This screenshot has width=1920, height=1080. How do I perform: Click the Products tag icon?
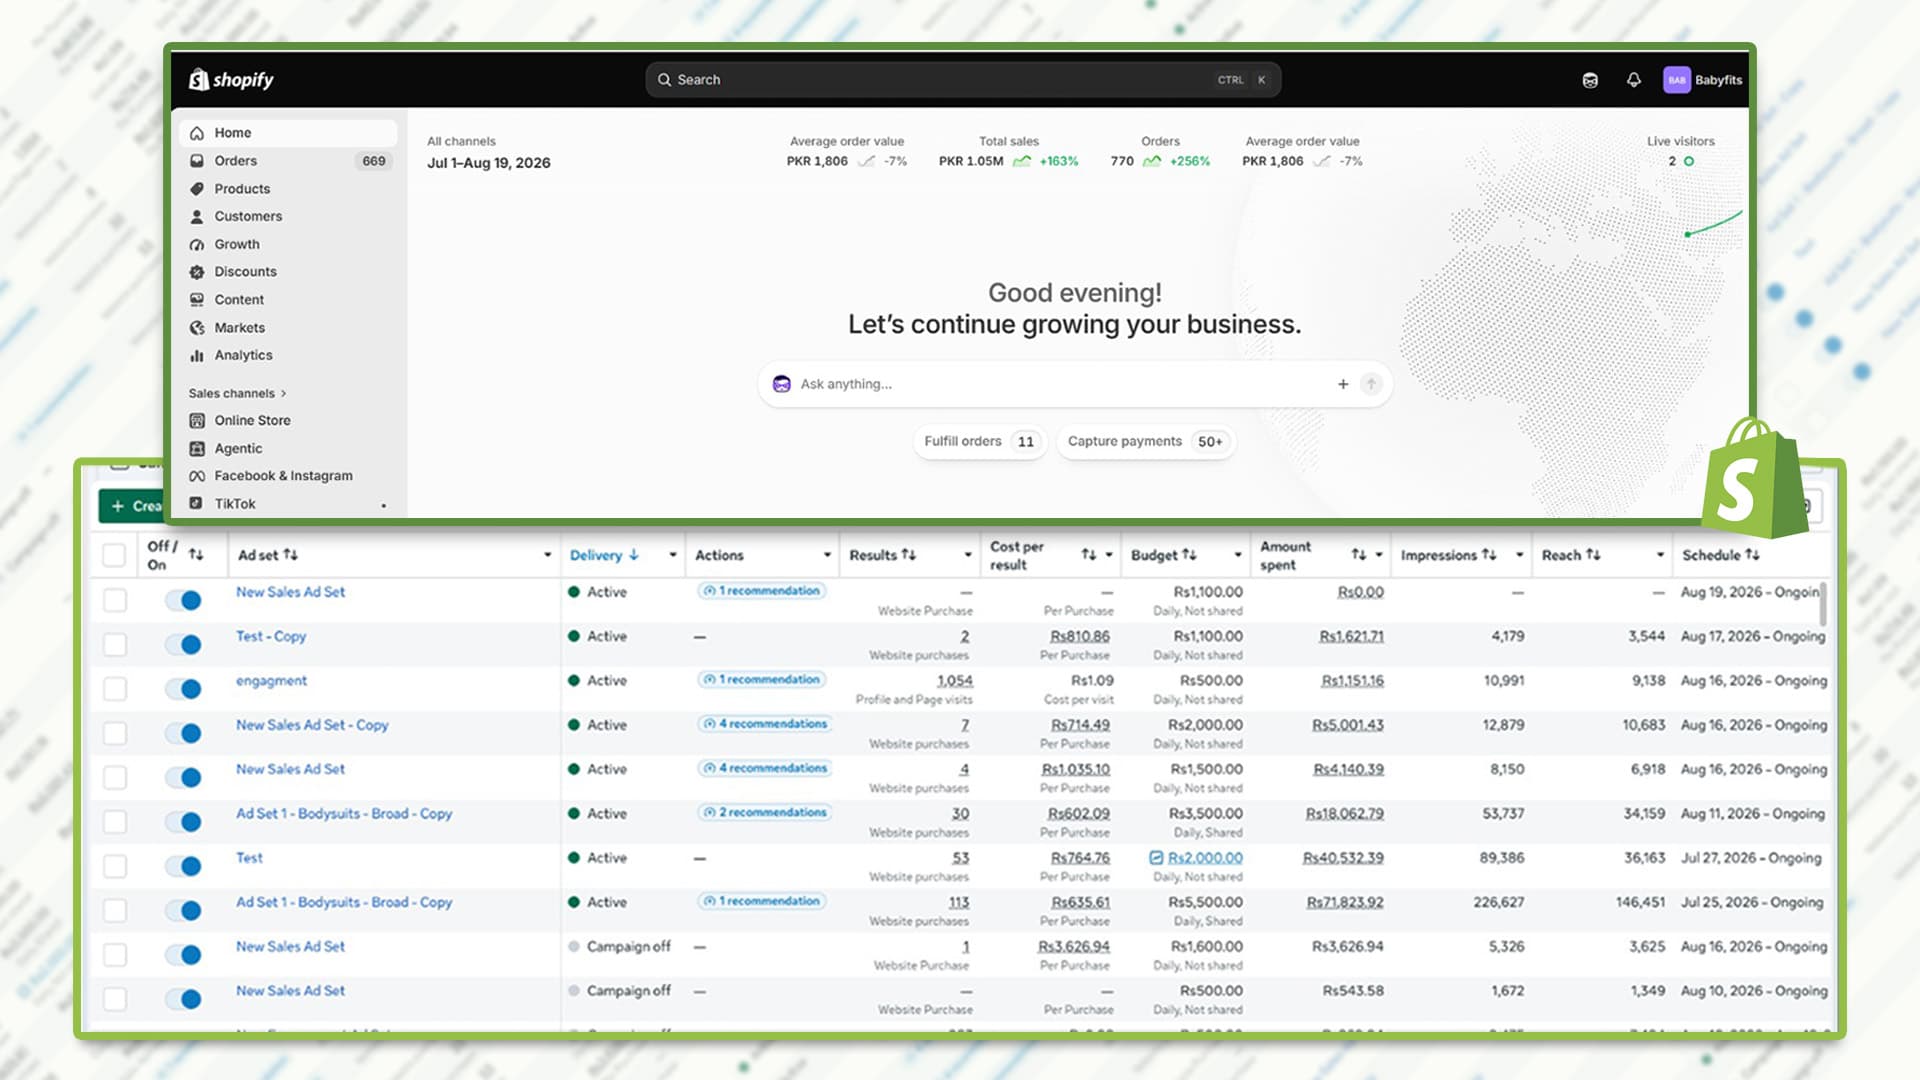point(197,189)
